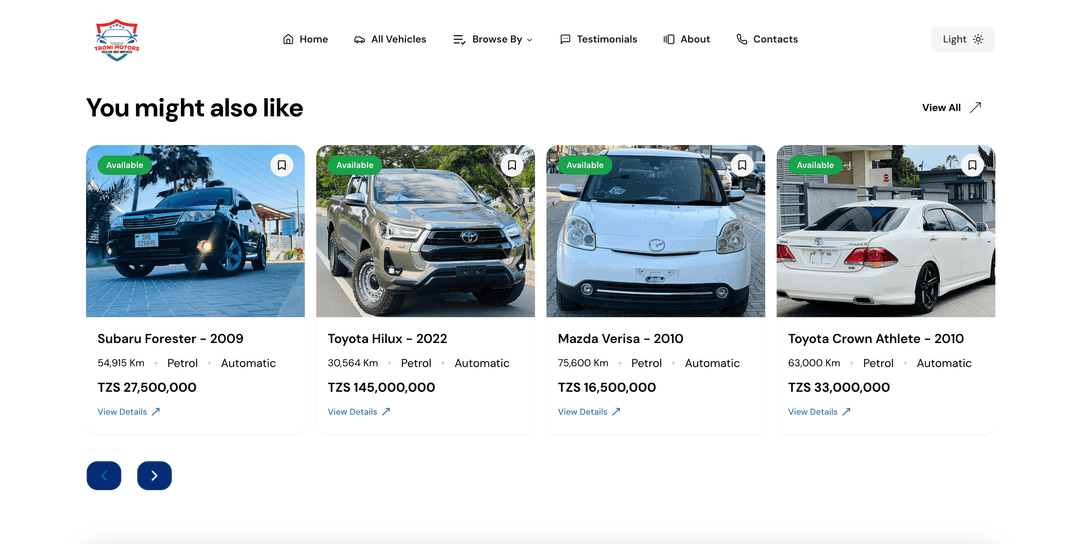Click the 54,915 Km mileage text
This screenshot has width=1080, height=544.
(x=121, y=363)
